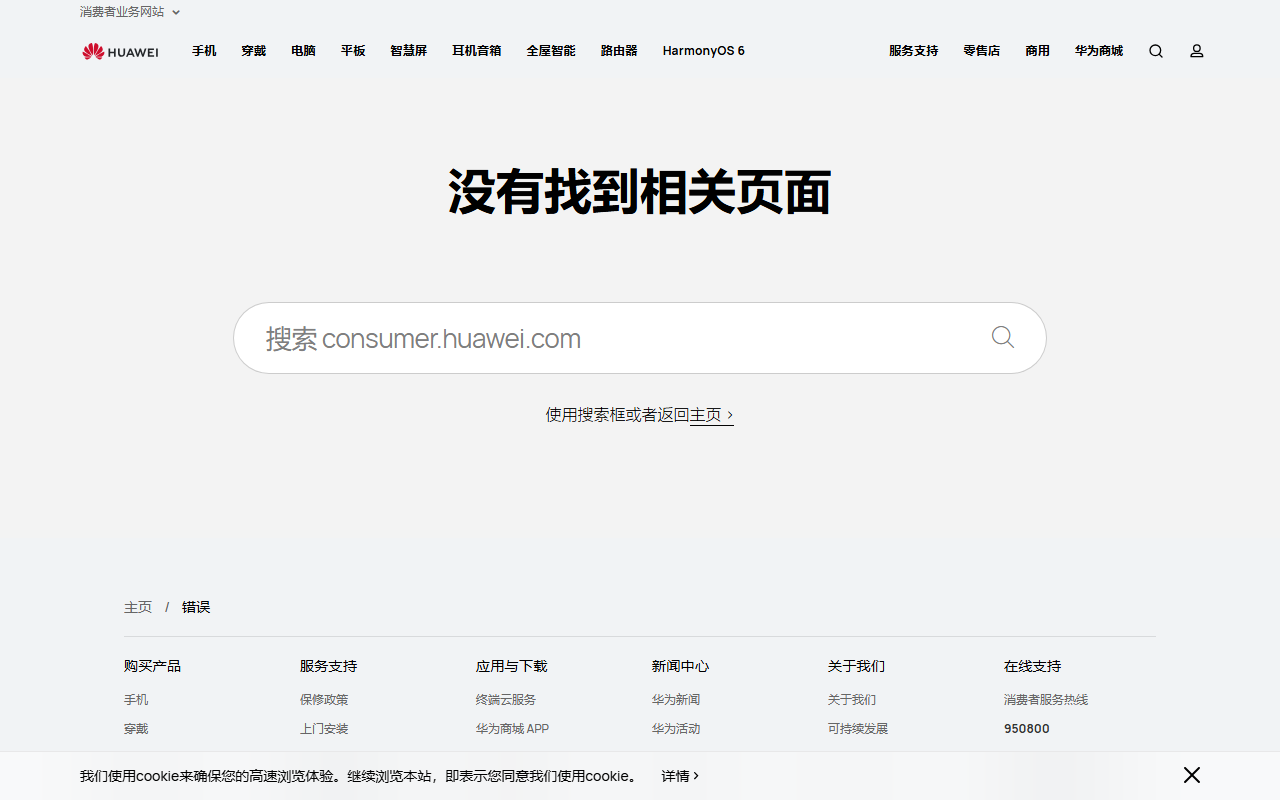Open the 电脑 navigation menu

coord(303,51)
